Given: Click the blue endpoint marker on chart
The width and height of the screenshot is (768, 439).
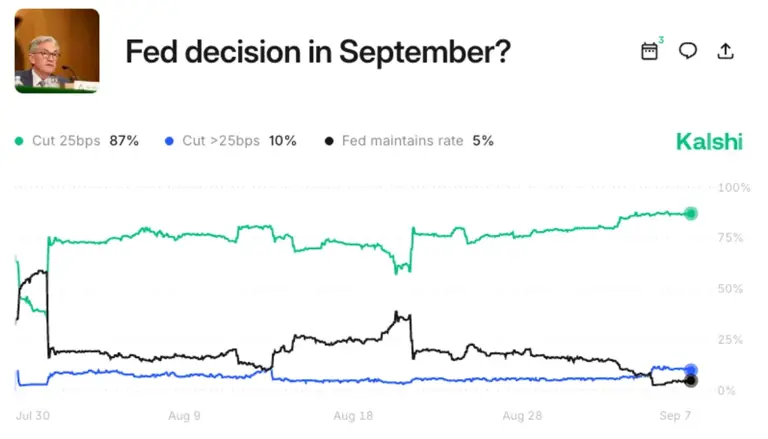Looking at the screenshot, I should (691, 369).
